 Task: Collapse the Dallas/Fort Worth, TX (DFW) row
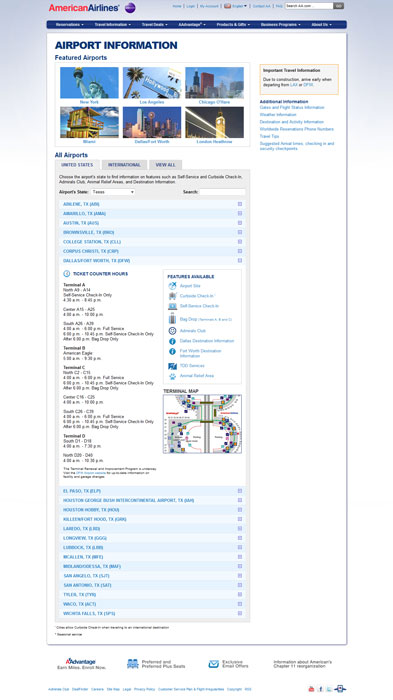152,260
